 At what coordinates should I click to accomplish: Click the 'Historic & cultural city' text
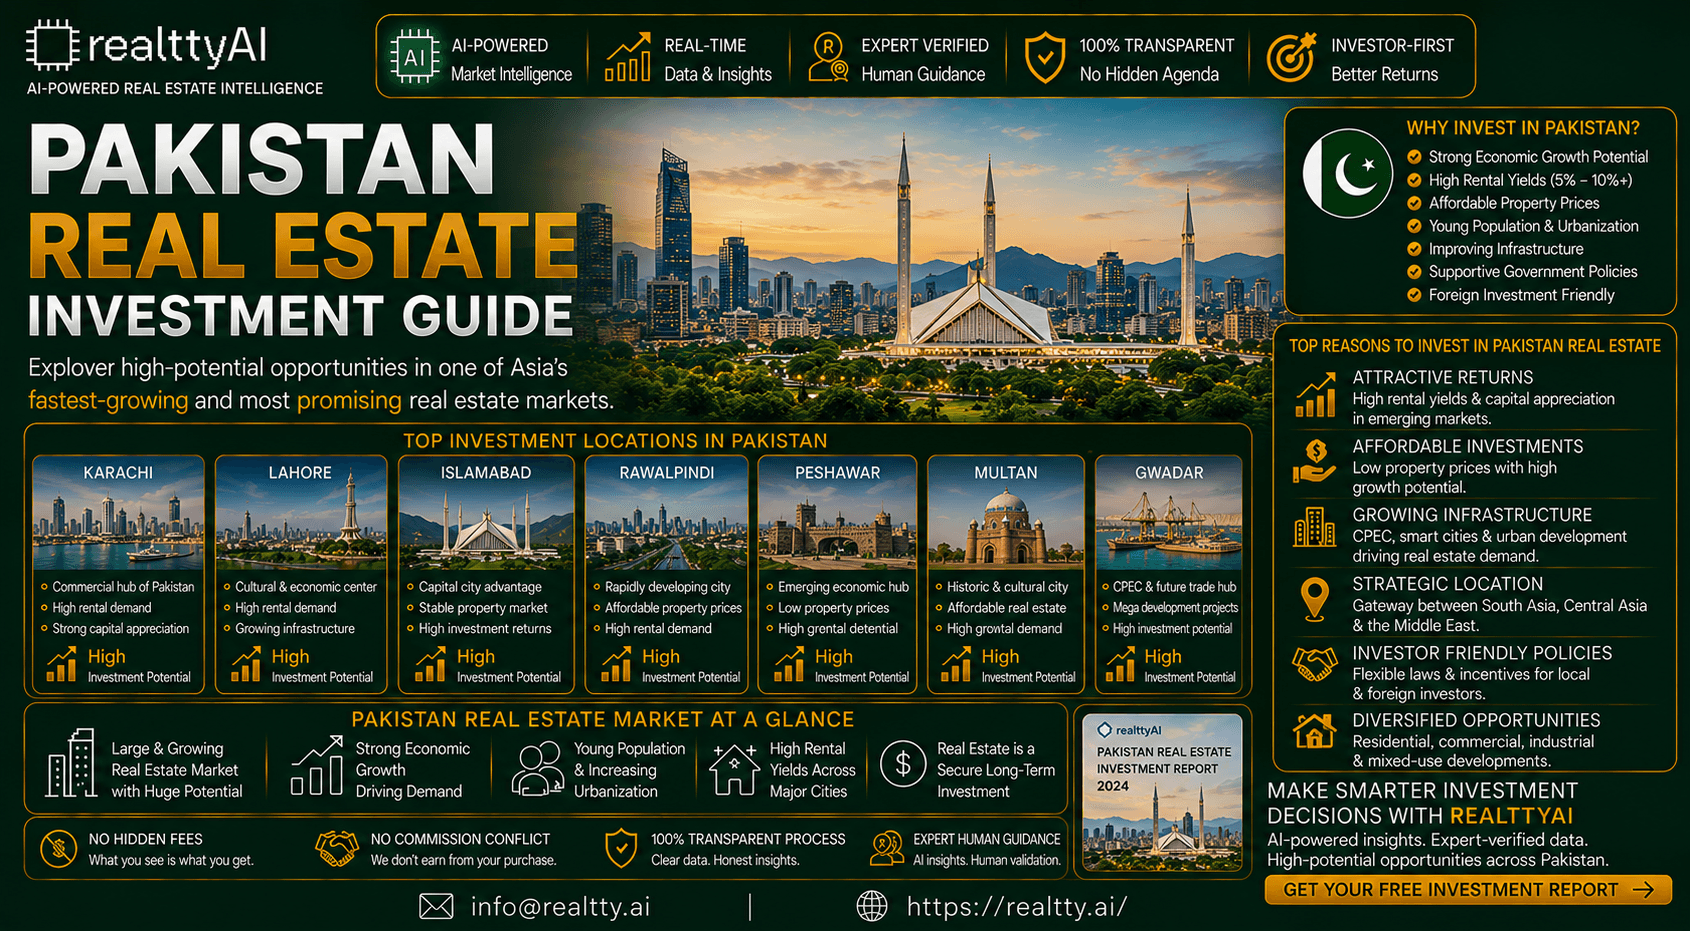[1007, 587]
